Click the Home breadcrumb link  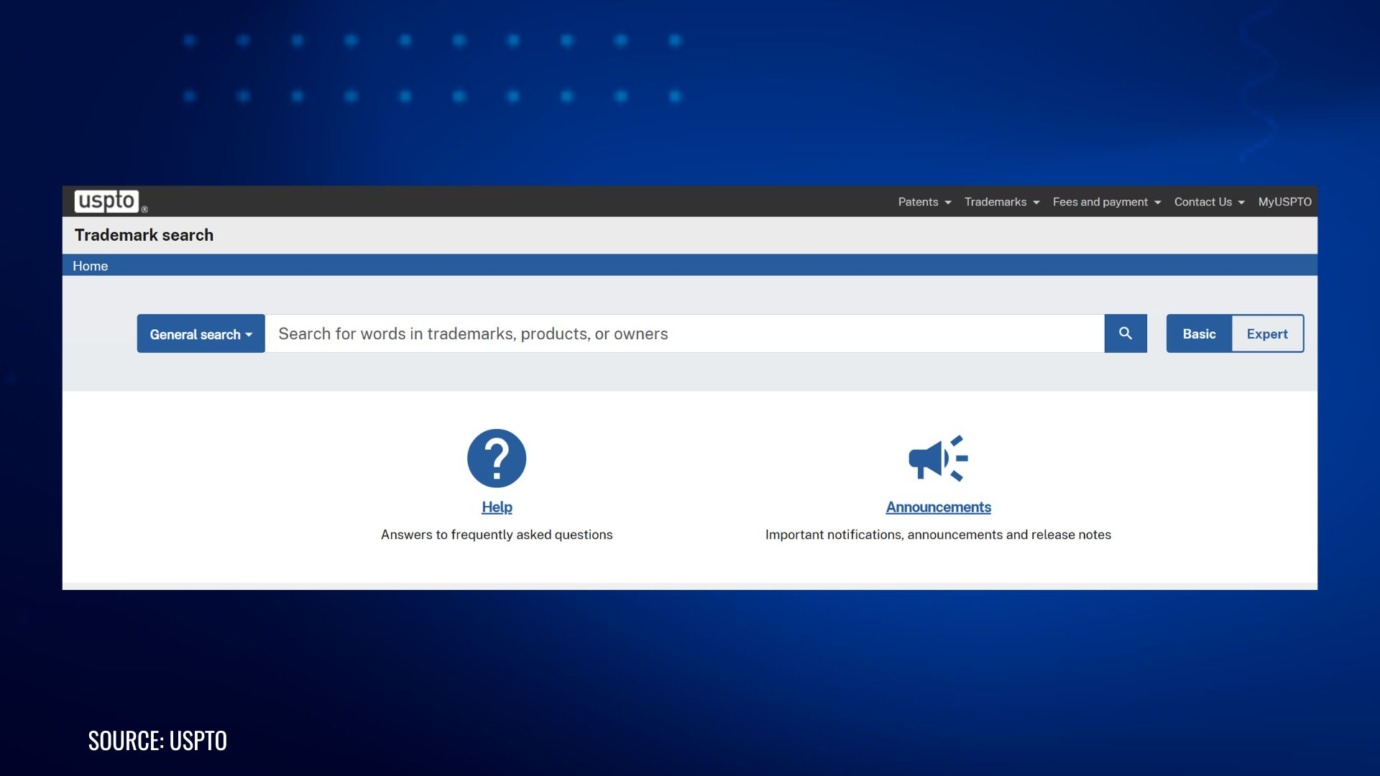pyautogui.click(x=90, y=265)
